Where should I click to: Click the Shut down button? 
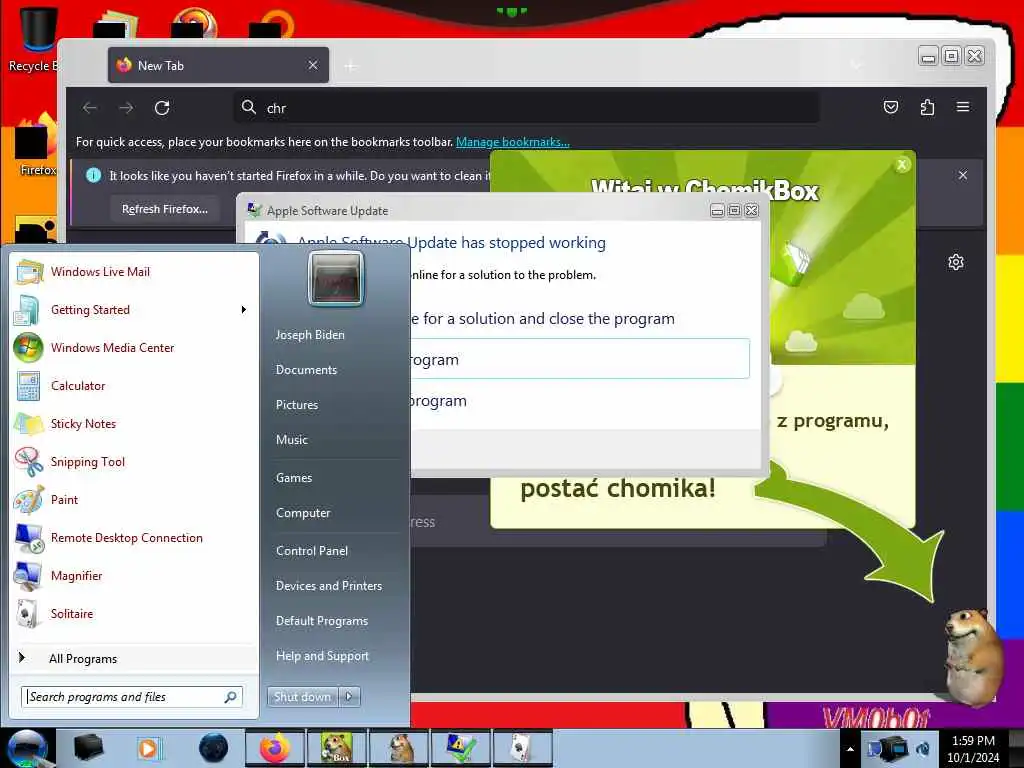pyautogui.click(x=302, y=697)
